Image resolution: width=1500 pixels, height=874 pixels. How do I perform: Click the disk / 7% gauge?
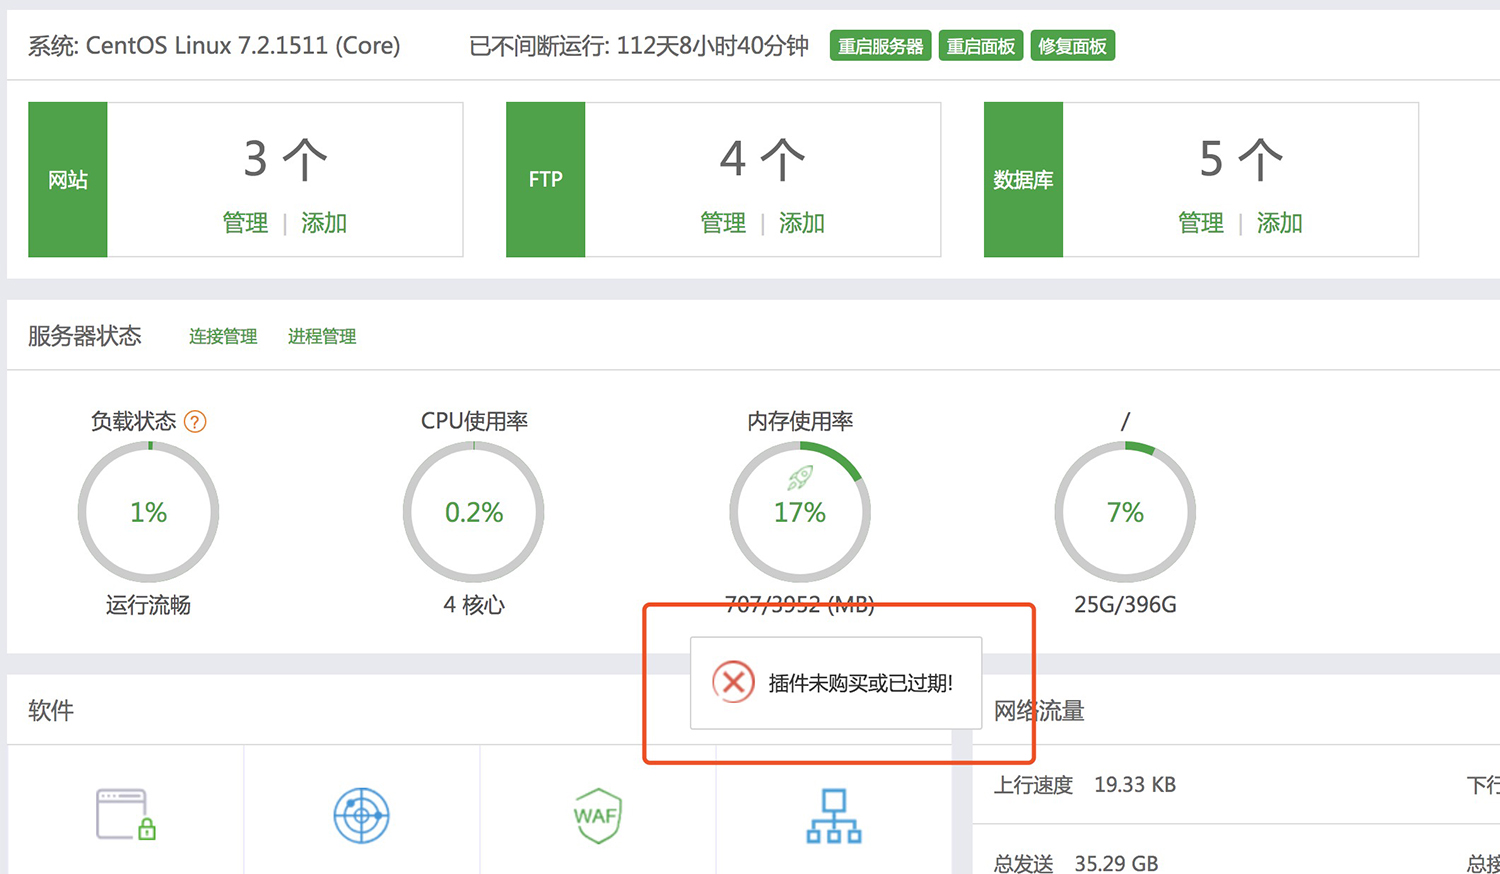click(x=1125, y=512)
